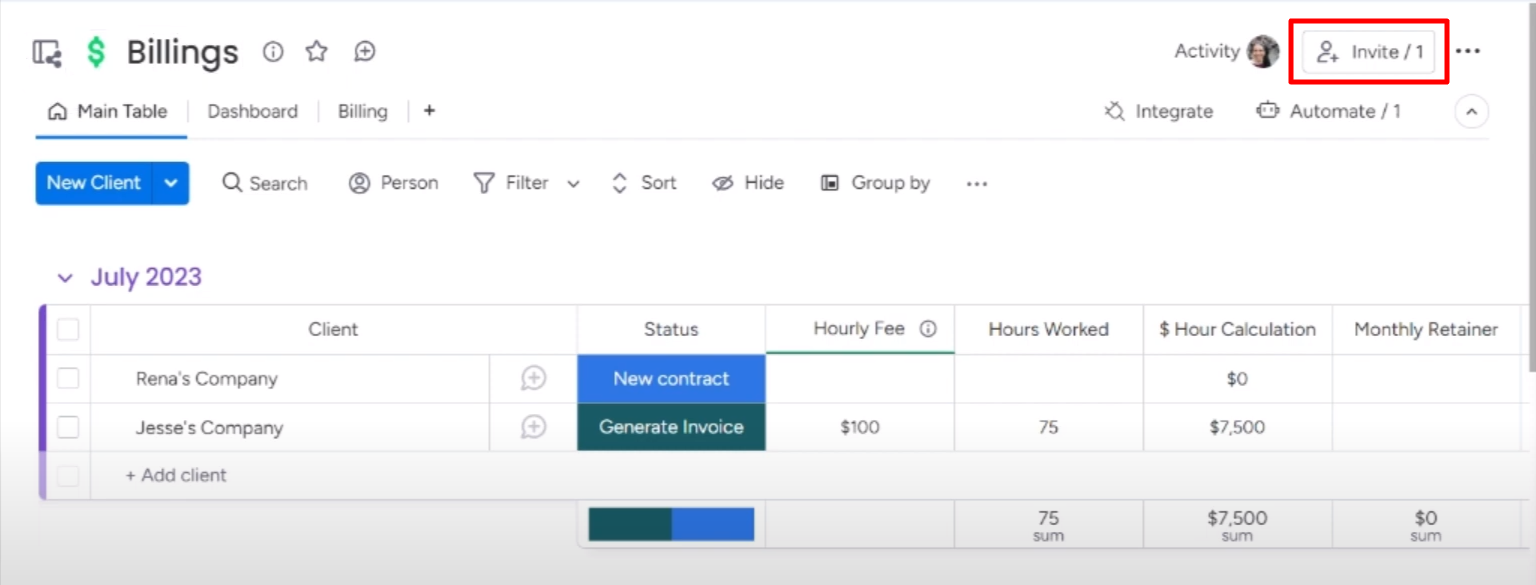Switch to the Dashboard tab

click(x=252, y=111)
